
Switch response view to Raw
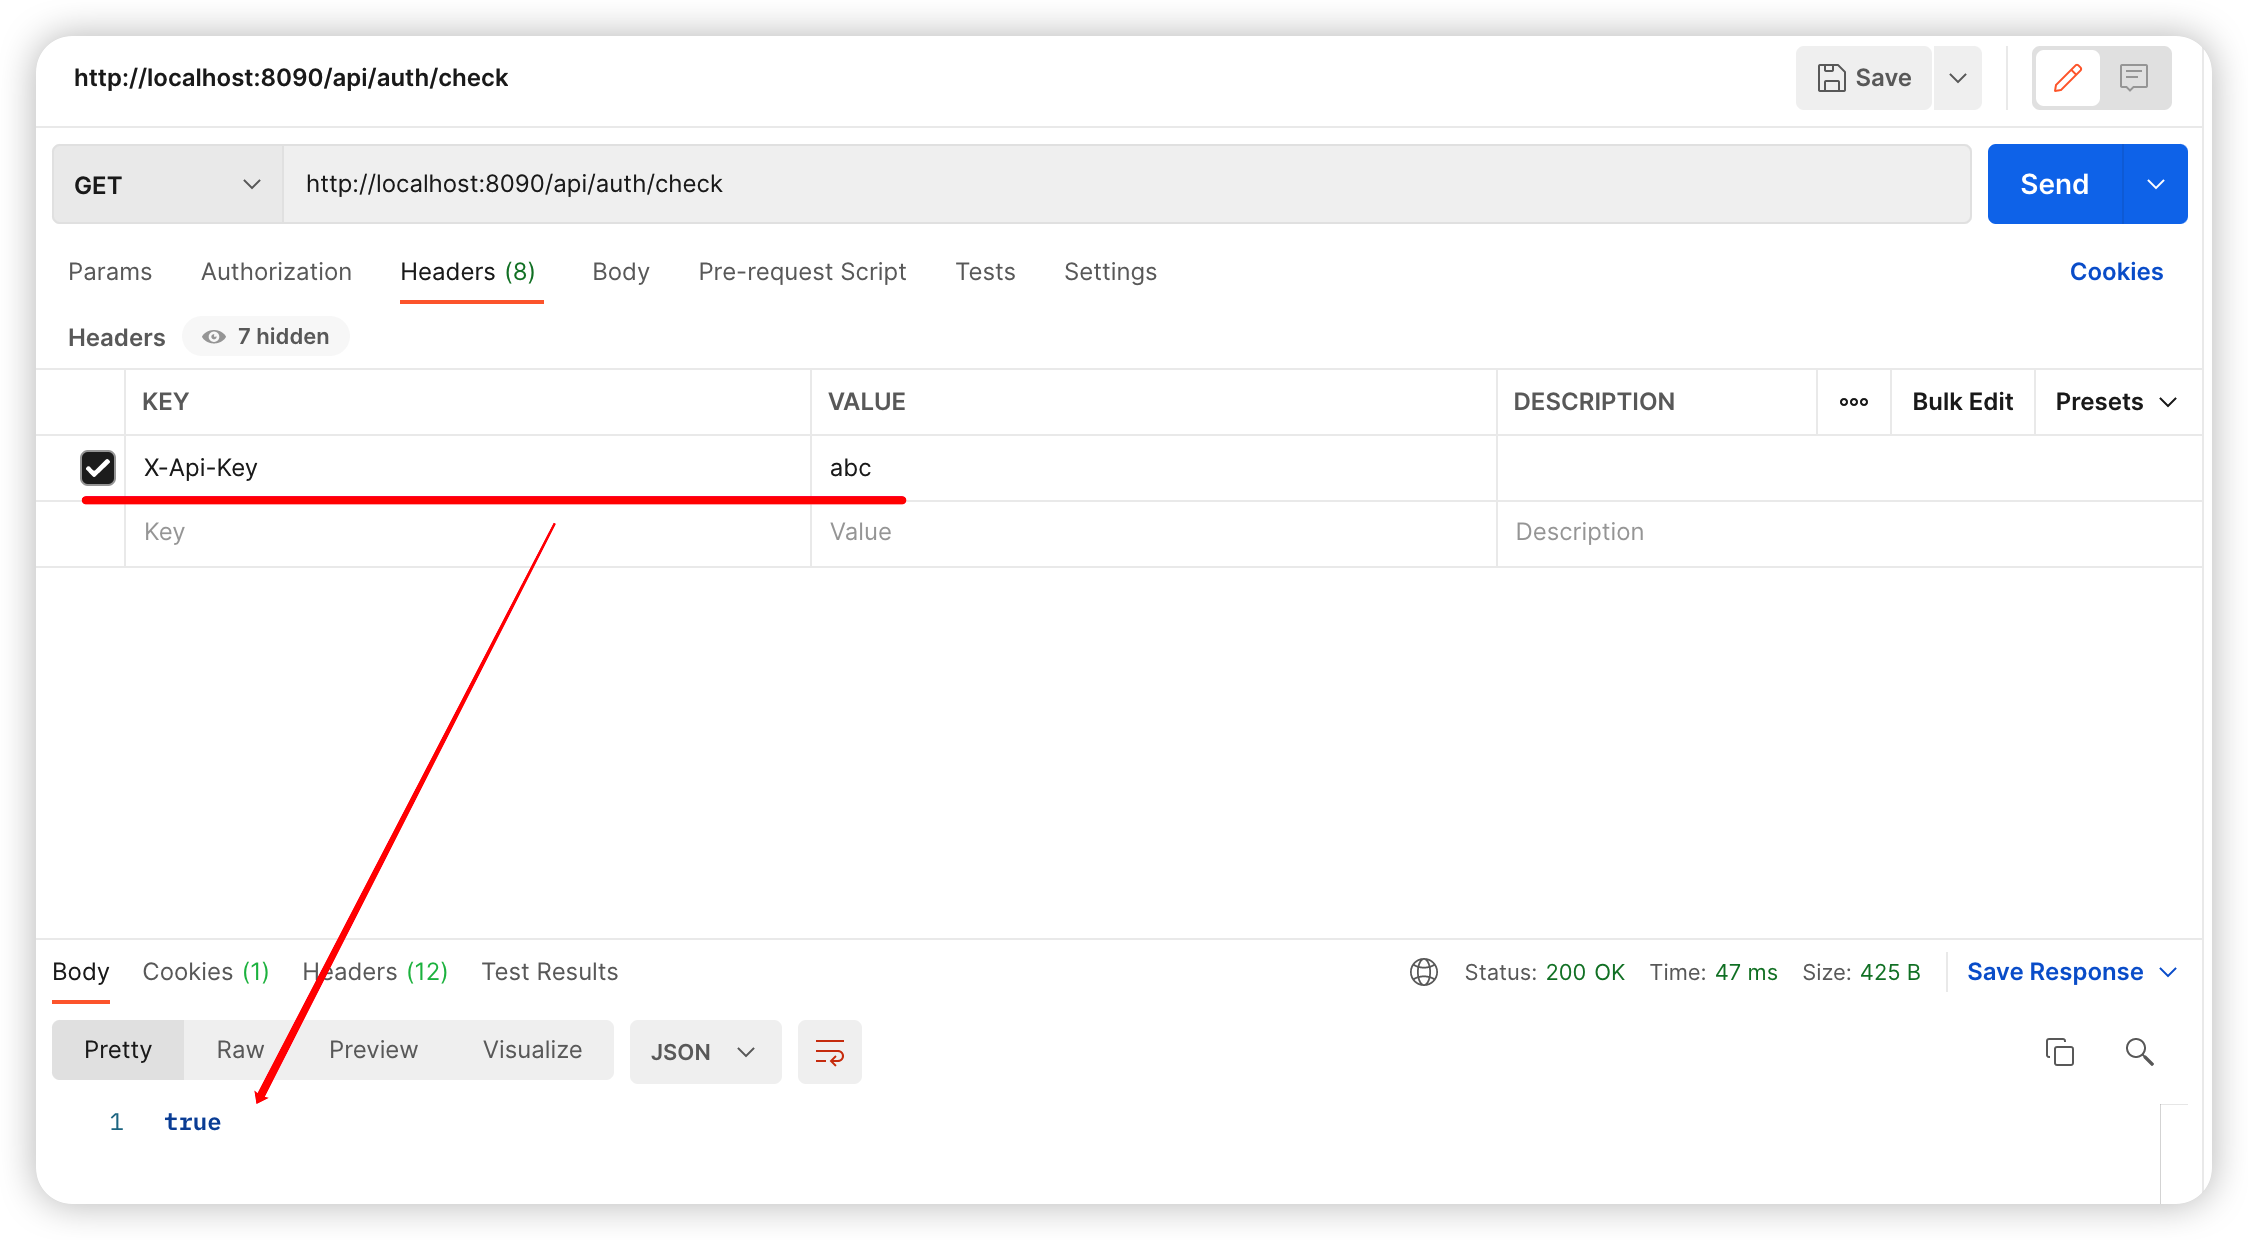(x=240, y=1050)
